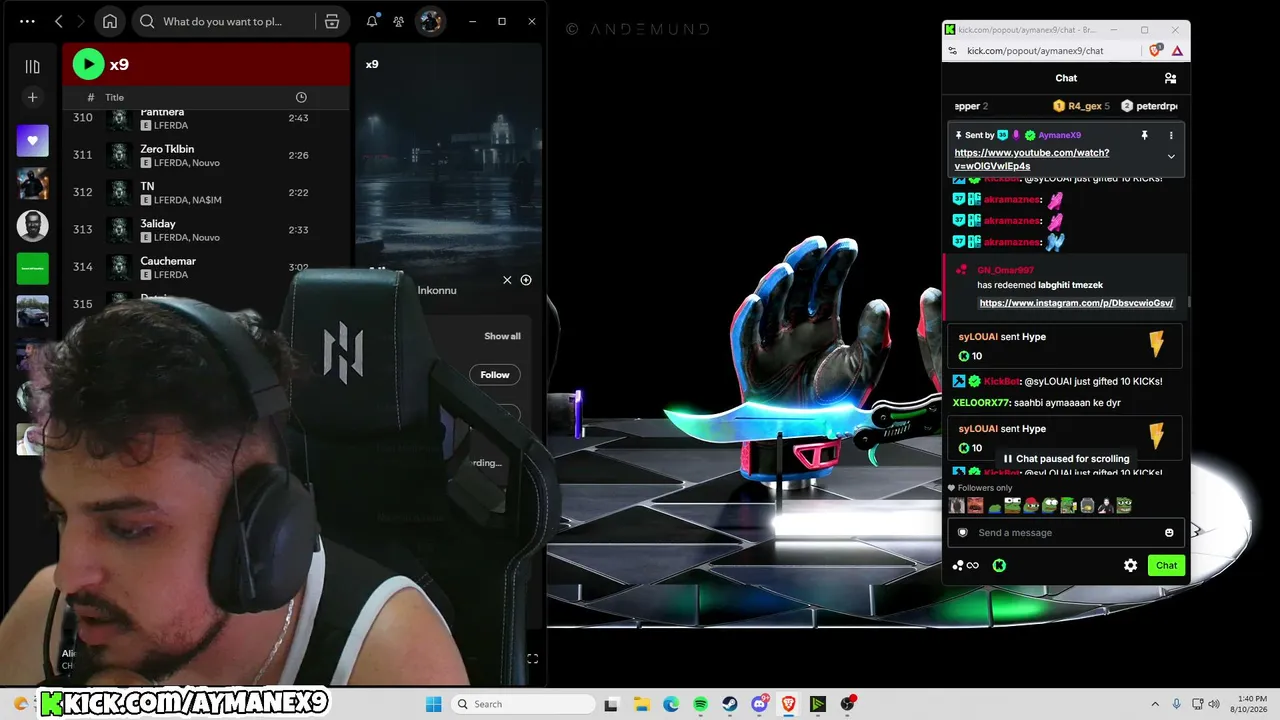This screenshot has height=720, width=1280.
Task: Open the Spotify profile avatar menu
Action: pyautogui.click(x=430, y=21)
